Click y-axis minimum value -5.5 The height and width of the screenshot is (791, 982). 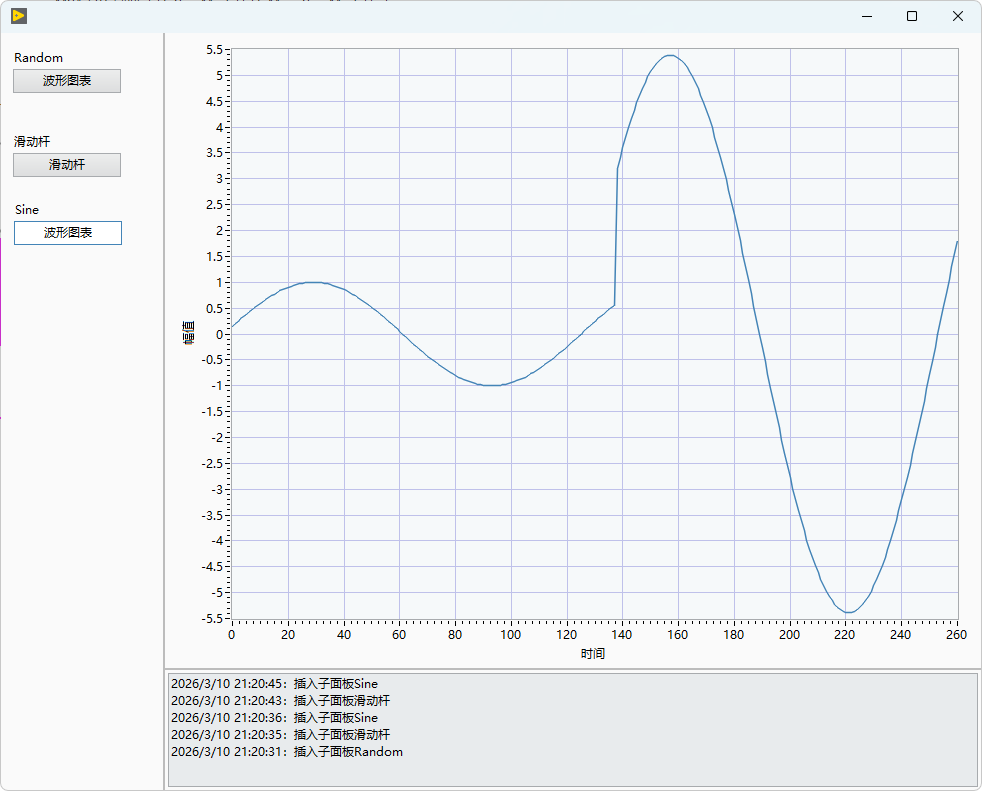click(212, 618)
